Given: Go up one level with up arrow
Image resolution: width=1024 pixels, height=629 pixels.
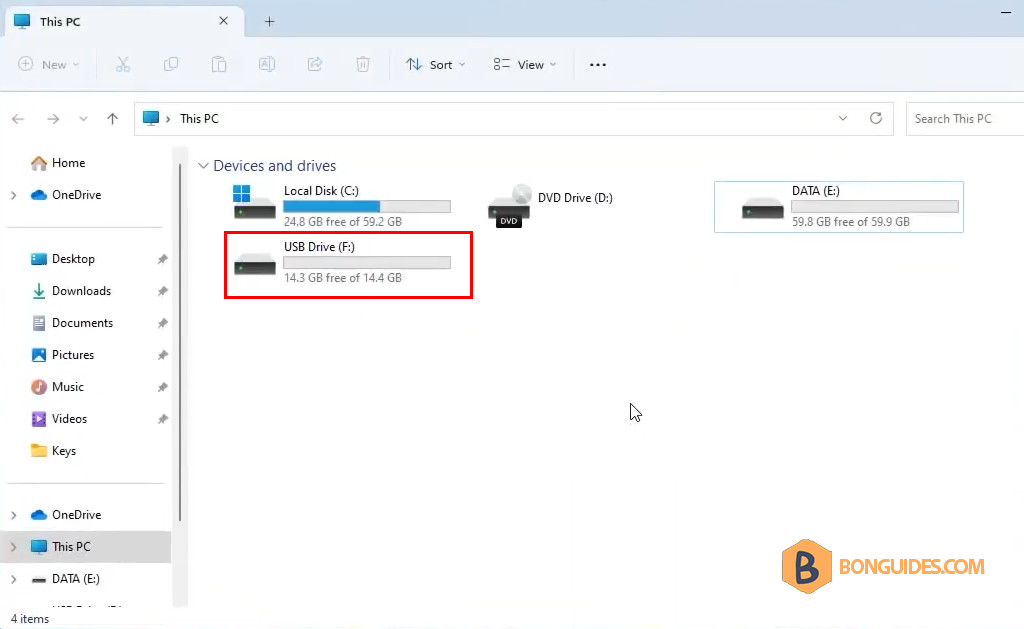Looking at the screenshot, I should [x=112, y=118].
